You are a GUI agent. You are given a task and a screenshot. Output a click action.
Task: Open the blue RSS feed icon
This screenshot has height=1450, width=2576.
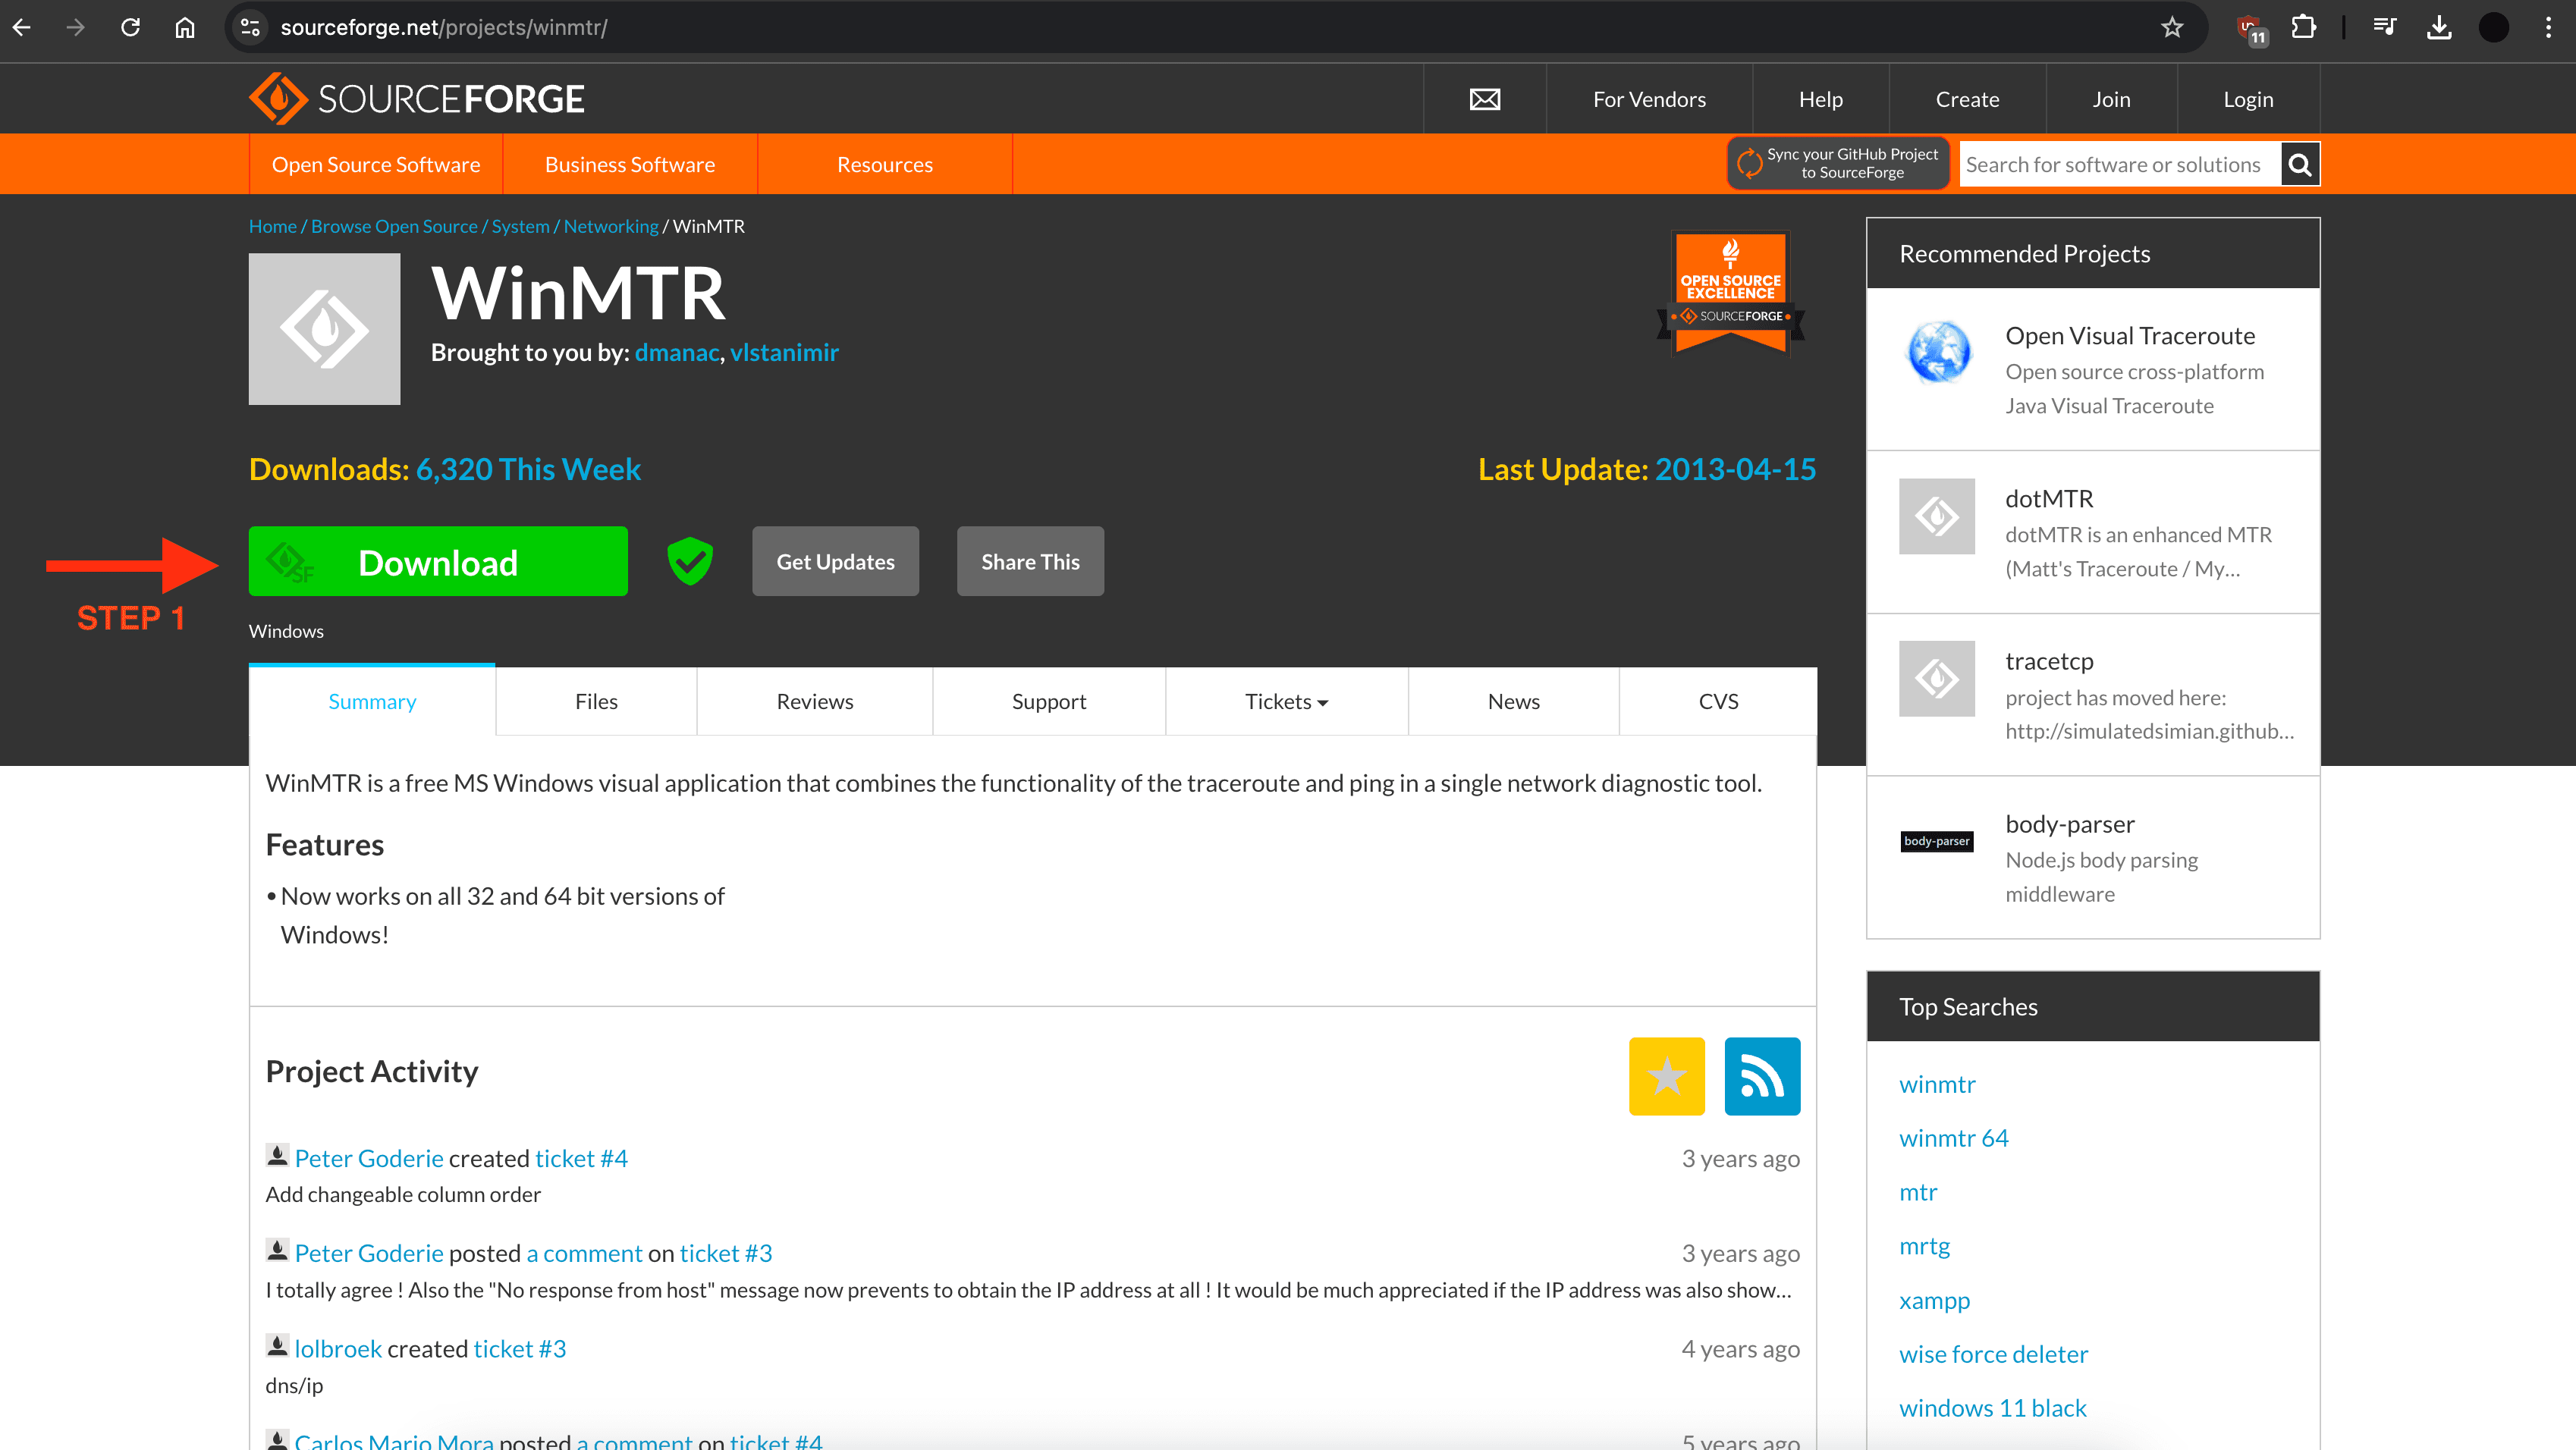coord(1762,1076)
